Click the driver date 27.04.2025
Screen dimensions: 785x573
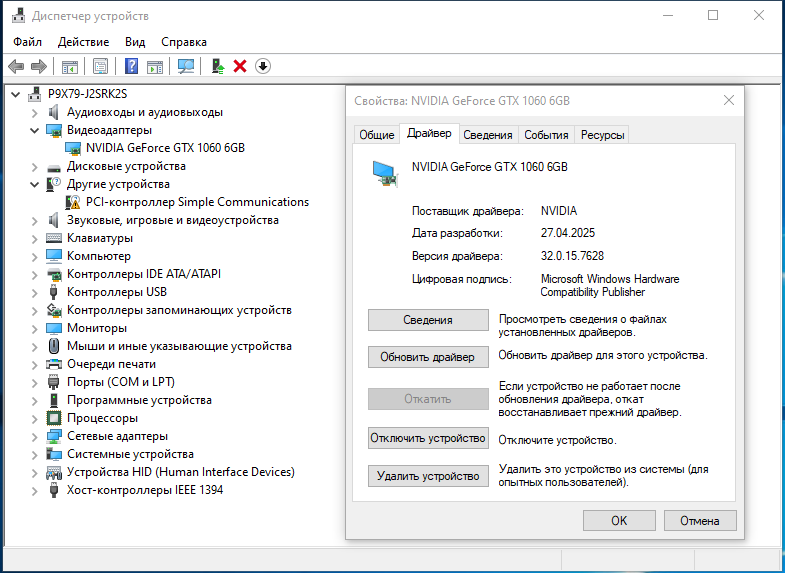point(568,233)
